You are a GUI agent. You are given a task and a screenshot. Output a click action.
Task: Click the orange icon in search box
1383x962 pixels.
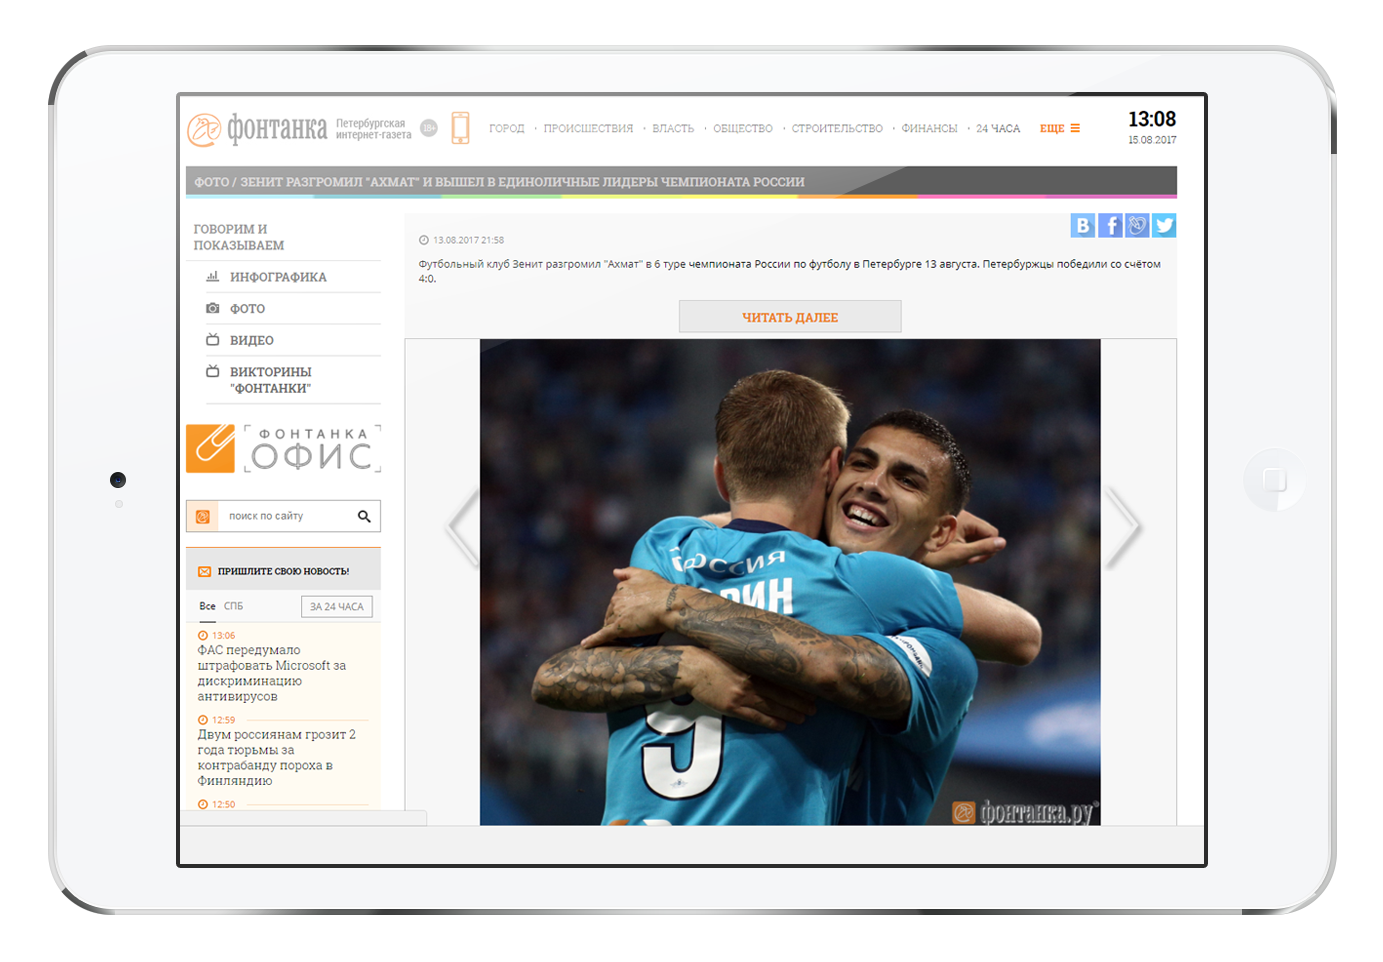tap(202, 516)
